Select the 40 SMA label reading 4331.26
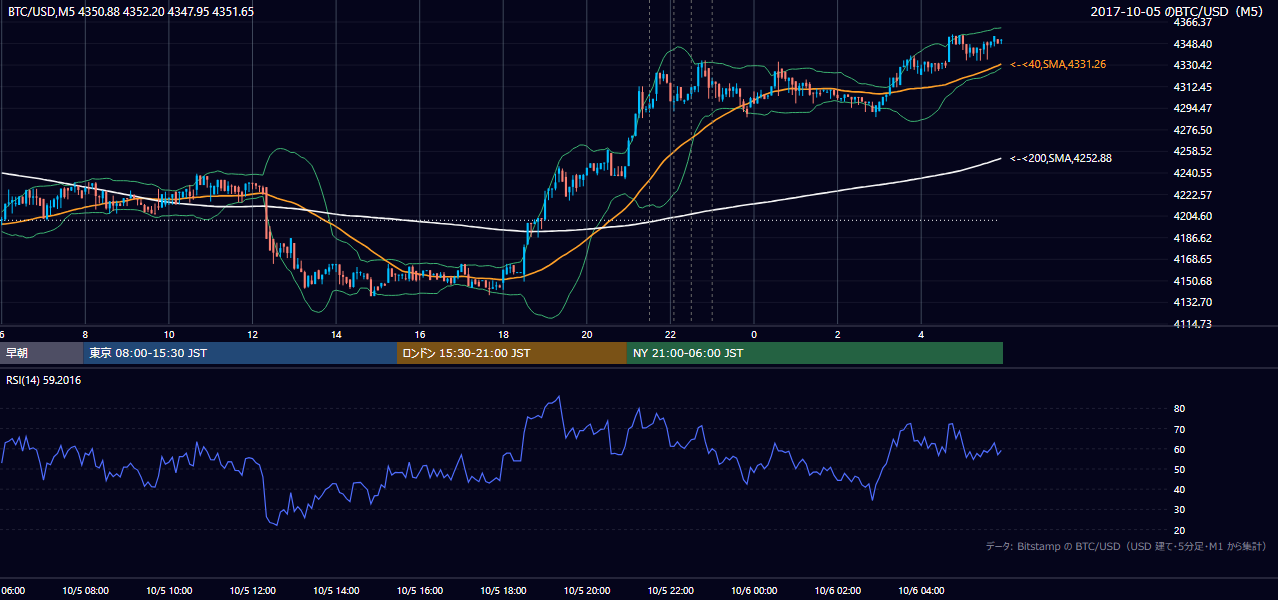Image resolution: width=1278 pixels, height=600 pixels. click(1058, 64)
